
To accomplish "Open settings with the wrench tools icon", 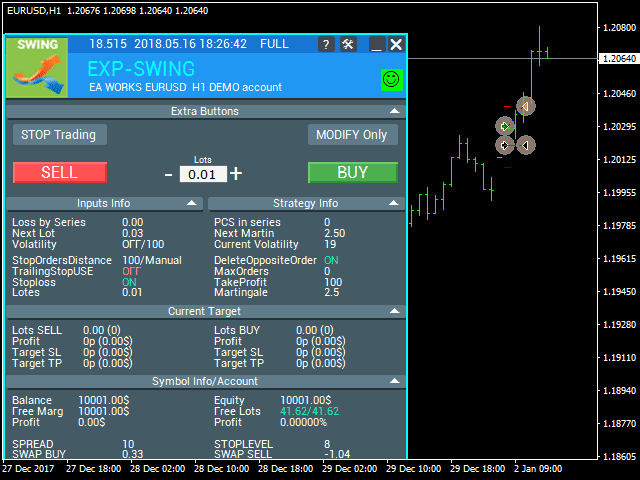I will click(x=348, y=44).
